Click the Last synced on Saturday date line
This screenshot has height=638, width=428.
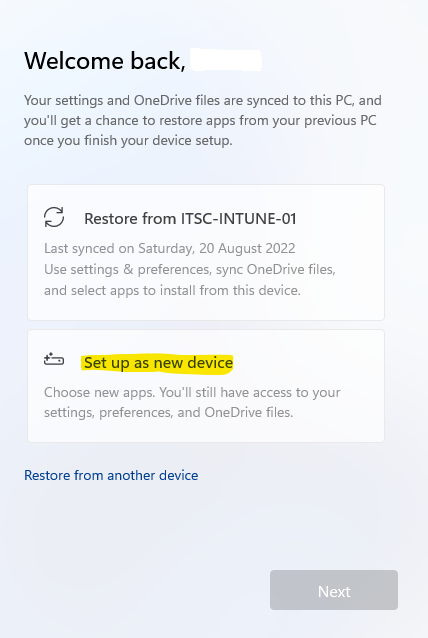pos(170,248)
